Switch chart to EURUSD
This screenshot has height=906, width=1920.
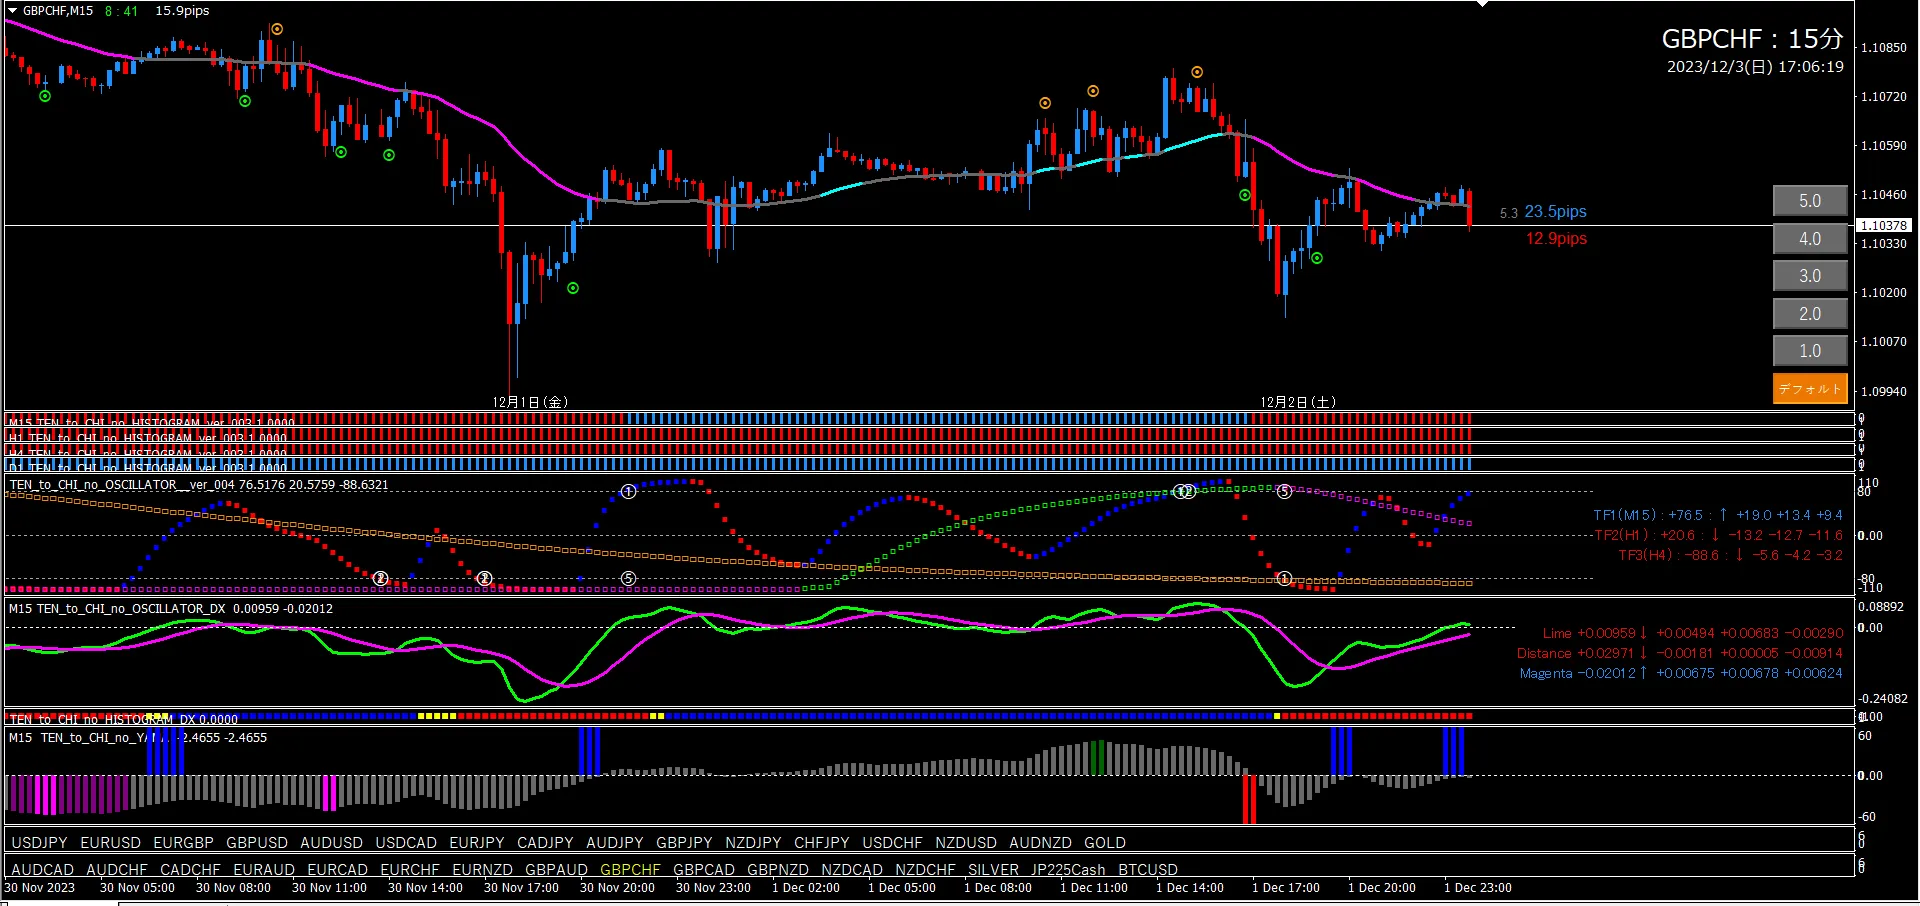click(x=110, y=843)
